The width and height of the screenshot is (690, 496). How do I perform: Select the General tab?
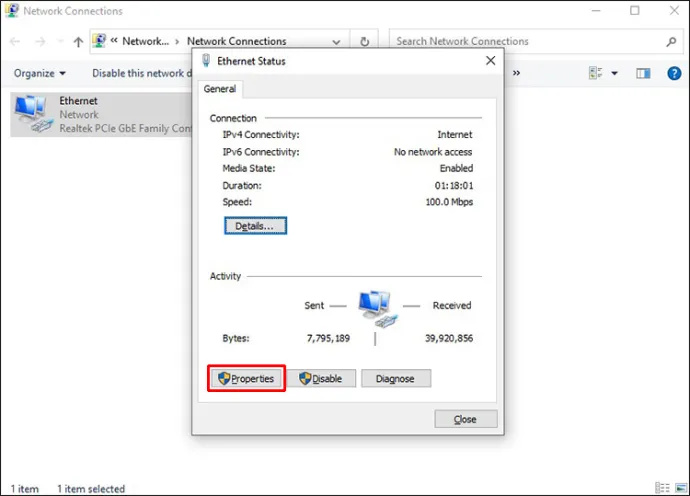(x=220, y=89)
